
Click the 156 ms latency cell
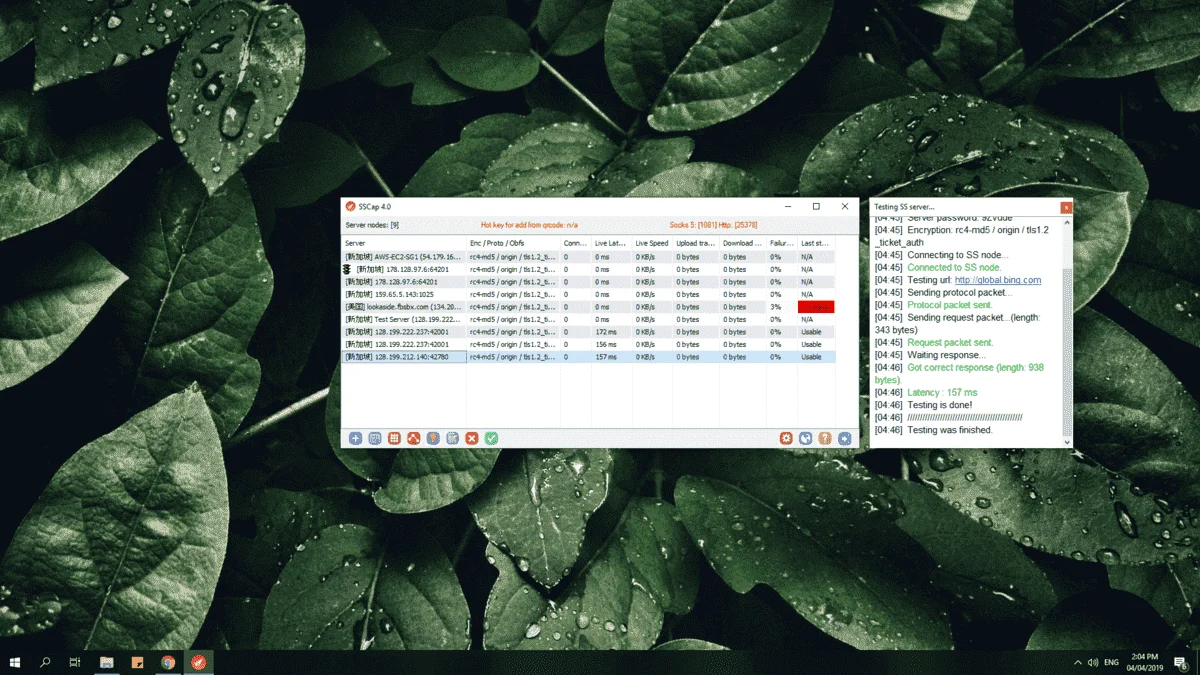[x=611, y=344]
